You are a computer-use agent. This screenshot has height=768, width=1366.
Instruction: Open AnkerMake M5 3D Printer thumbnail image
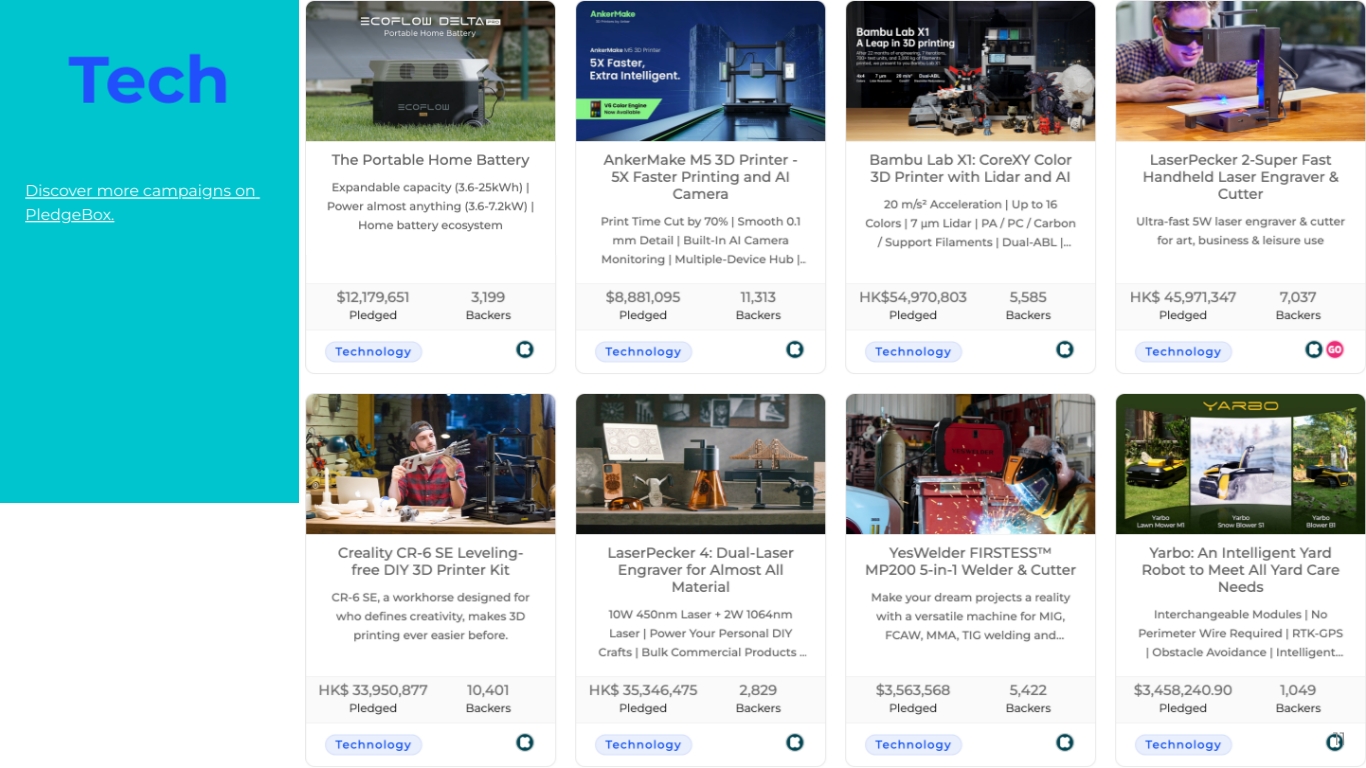701,71
